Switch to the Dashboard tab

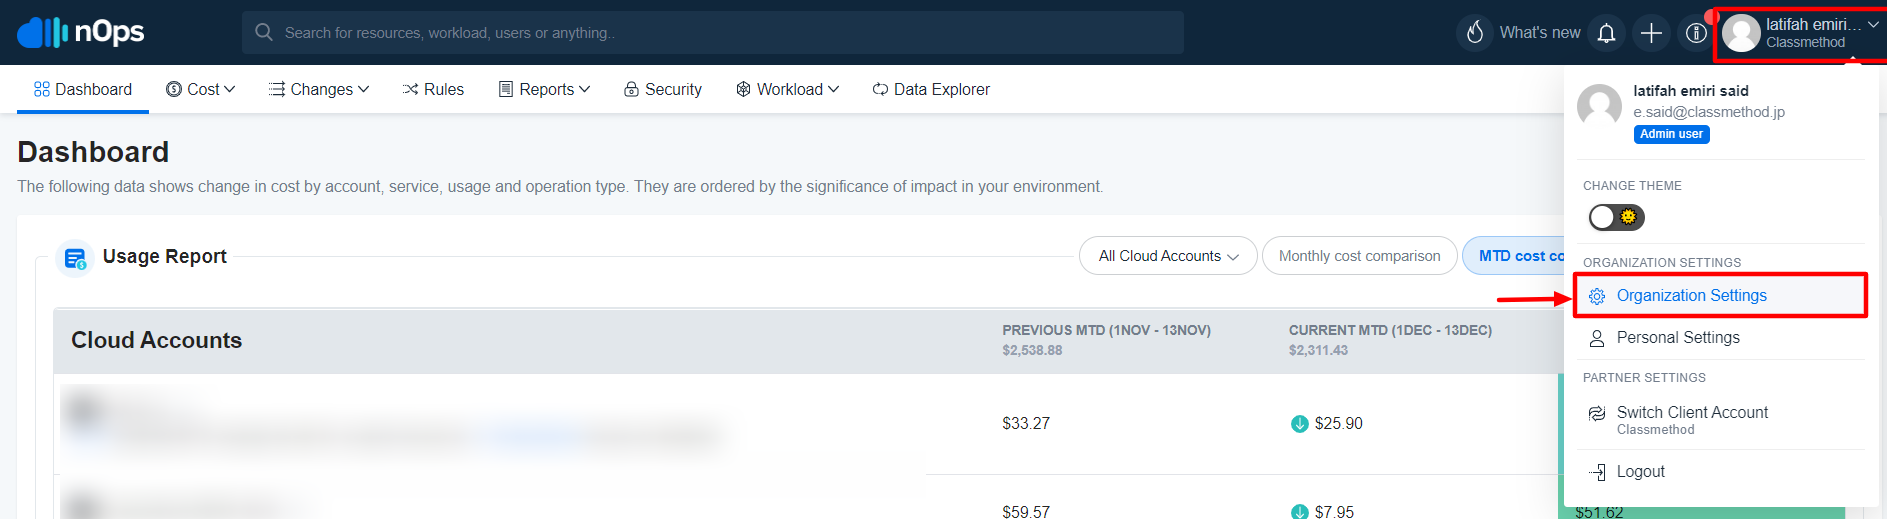coord(83,89)
